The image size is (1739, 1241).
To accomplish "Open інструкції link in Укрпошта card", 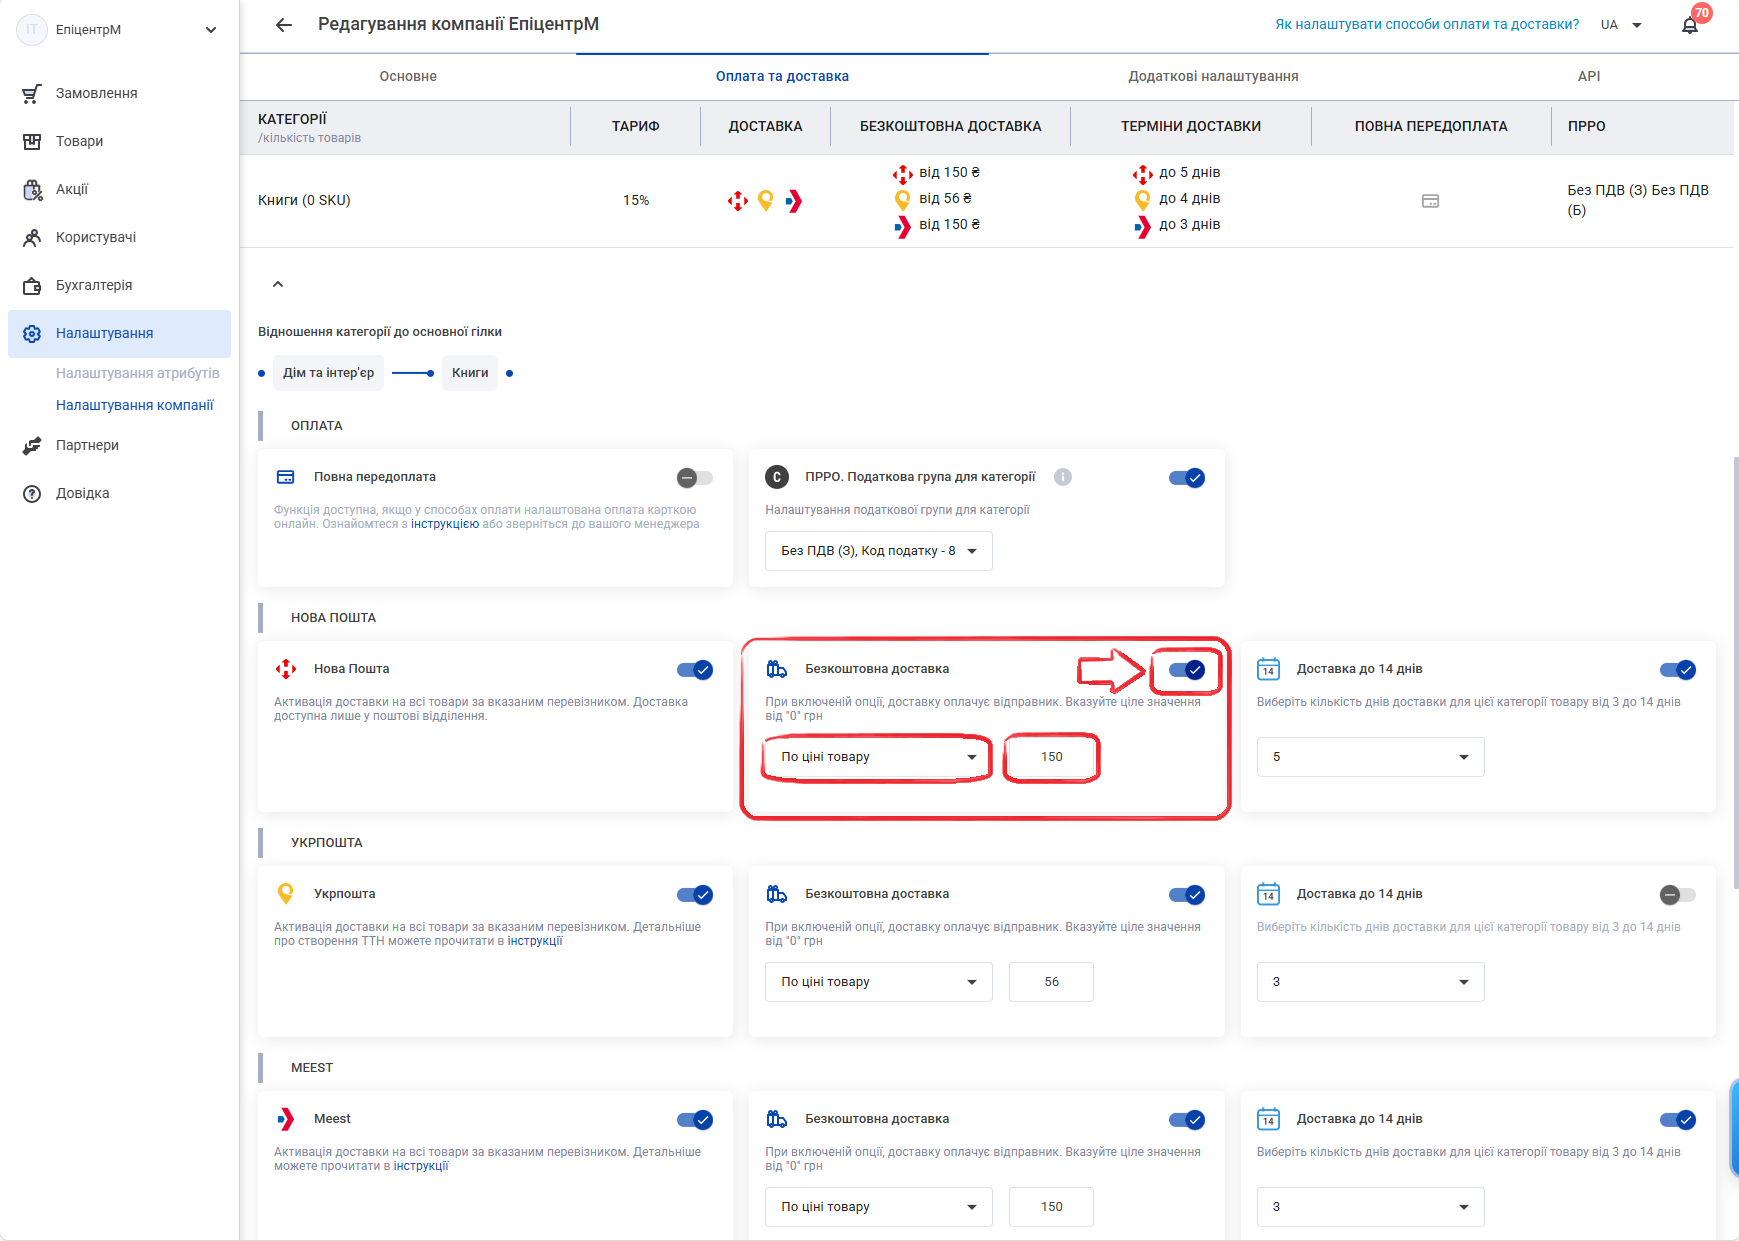I will (x=535, y=941).
